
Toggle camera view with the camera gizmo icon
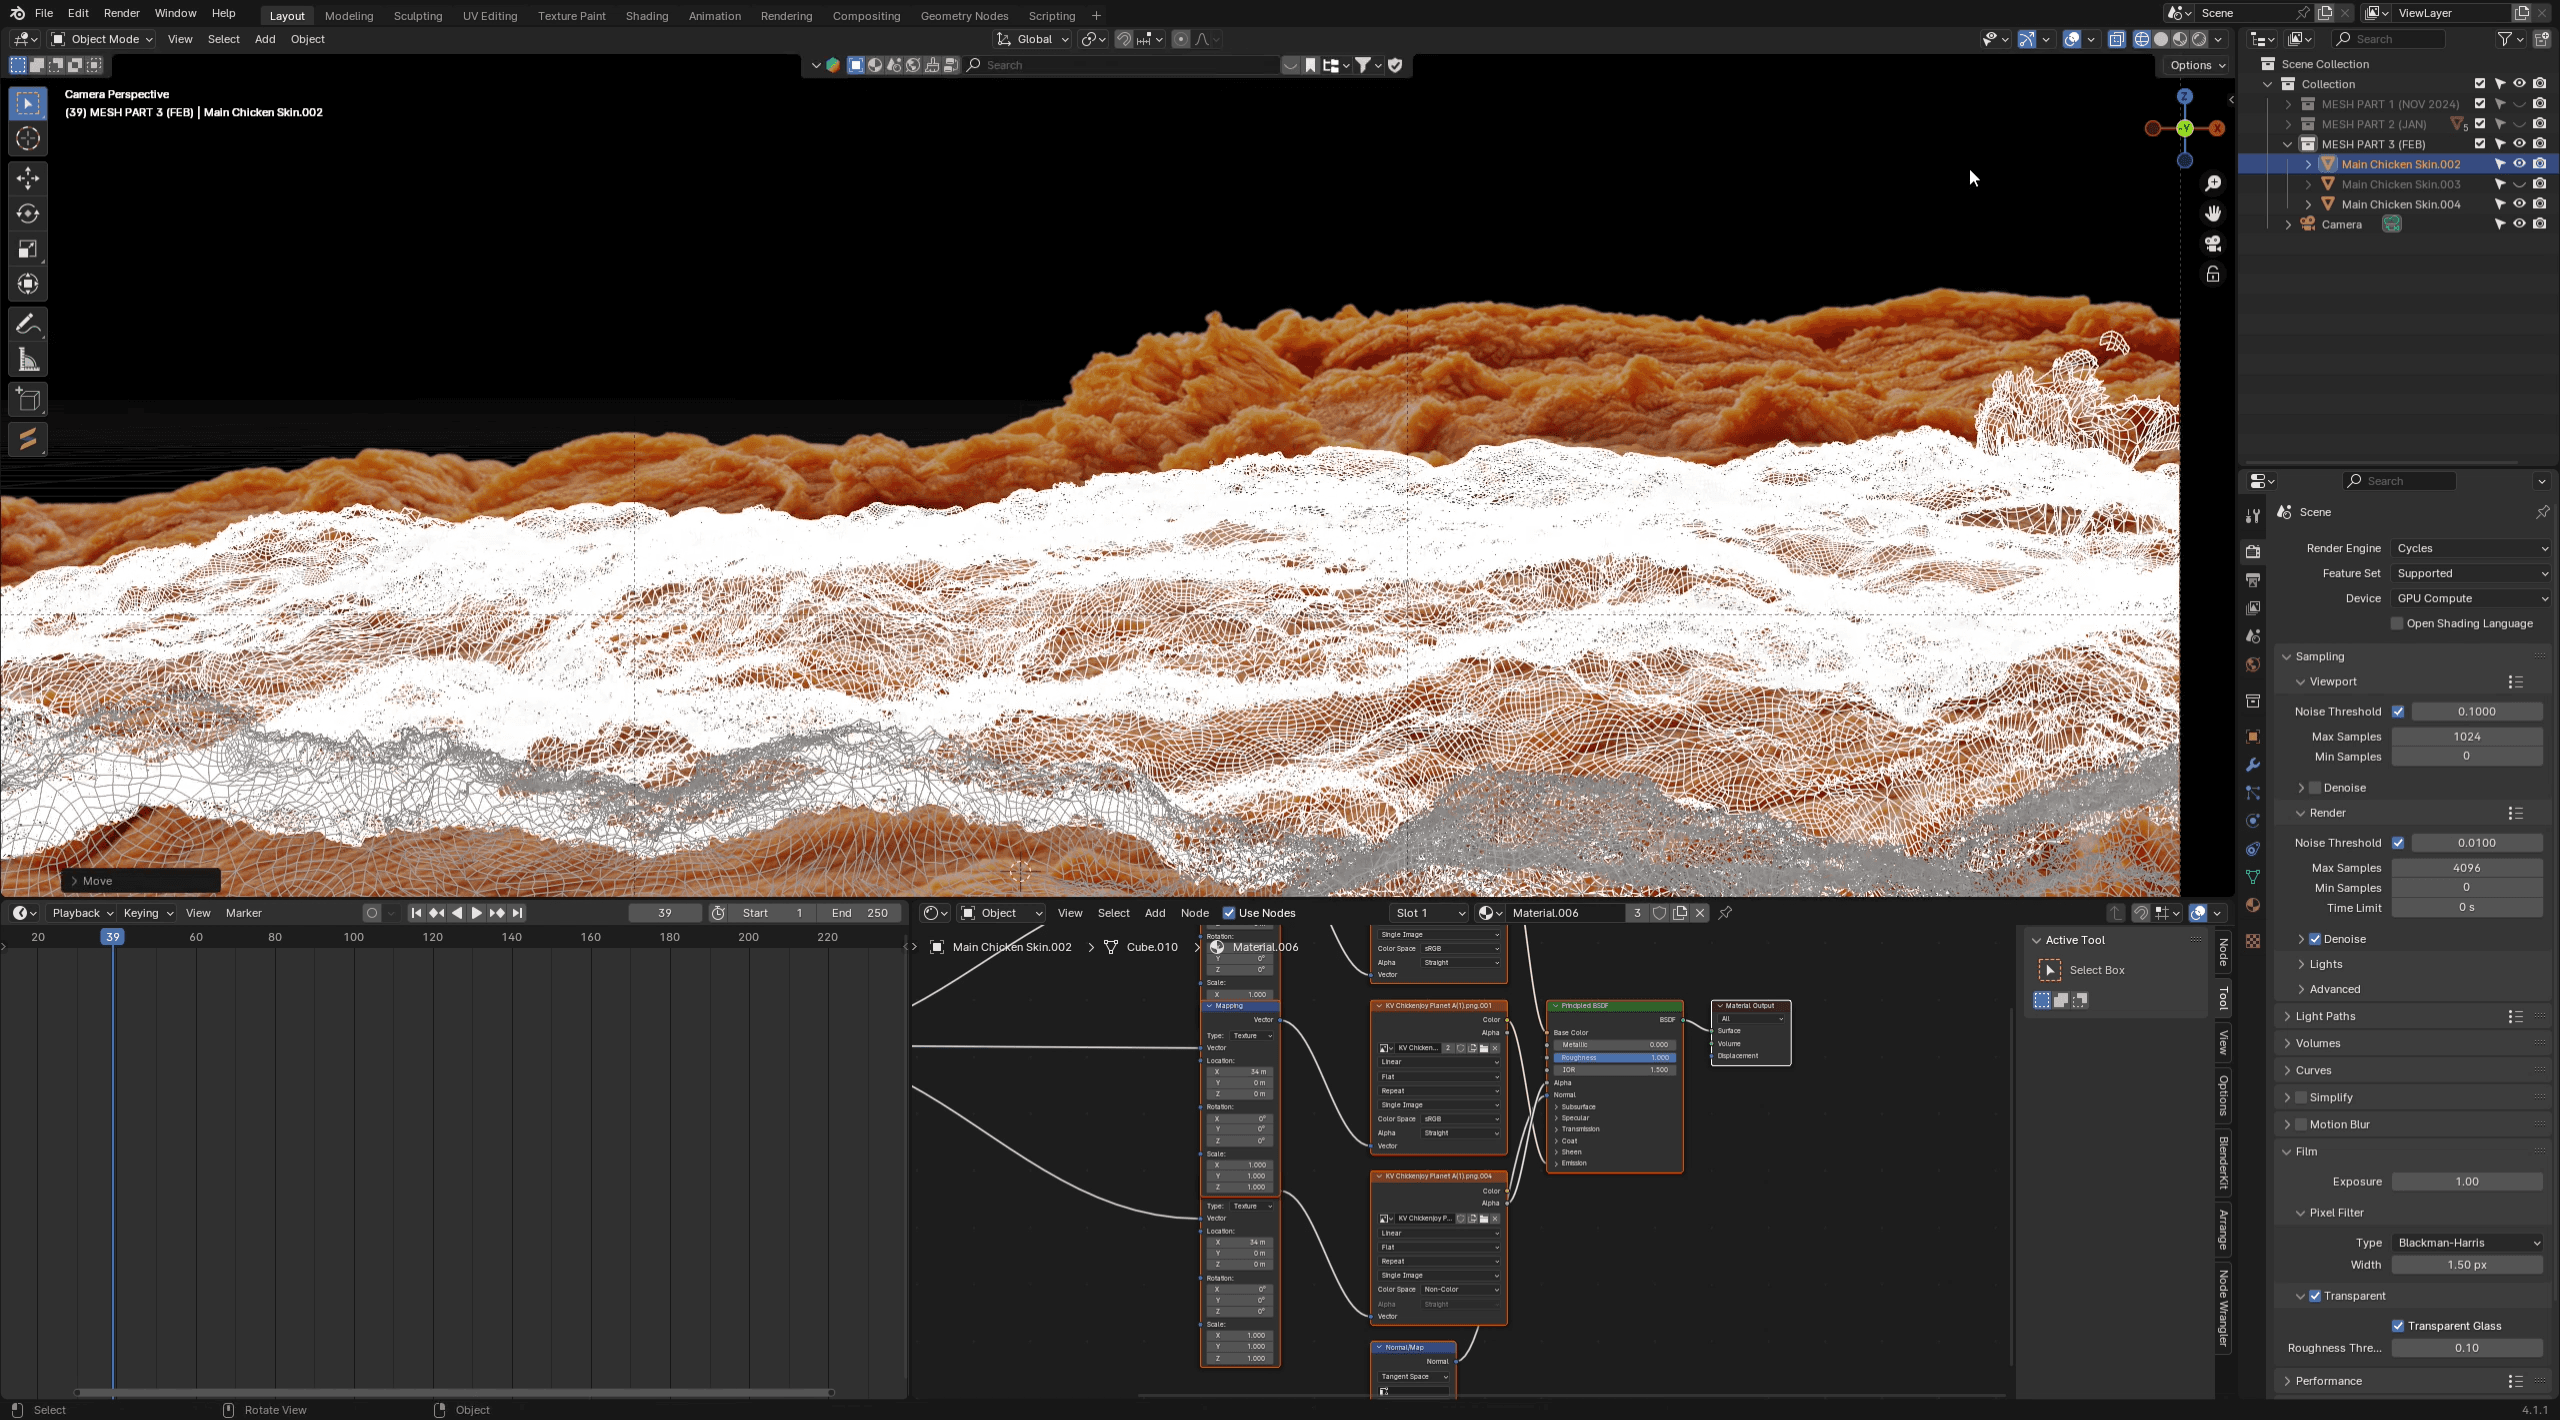tap(2213, 244)
